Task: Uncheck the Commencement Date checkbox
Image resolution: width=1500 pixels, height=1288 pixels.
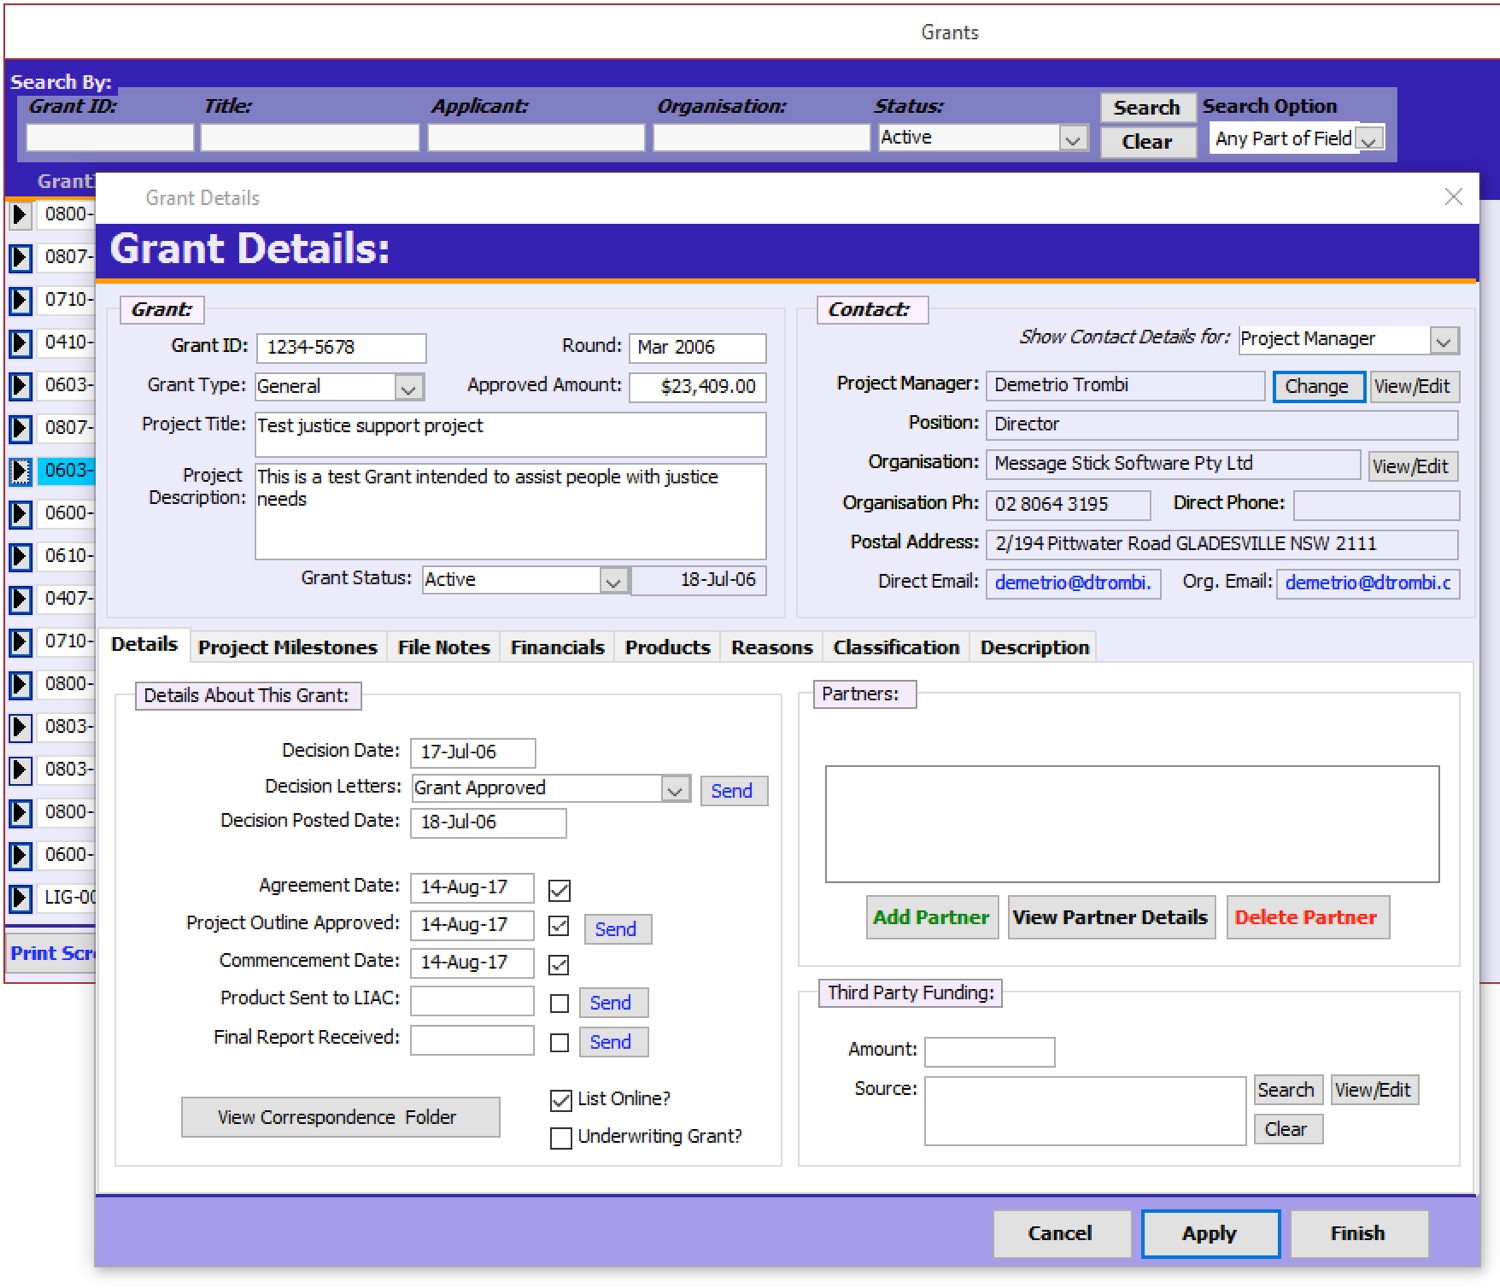Action: [560, 964]
